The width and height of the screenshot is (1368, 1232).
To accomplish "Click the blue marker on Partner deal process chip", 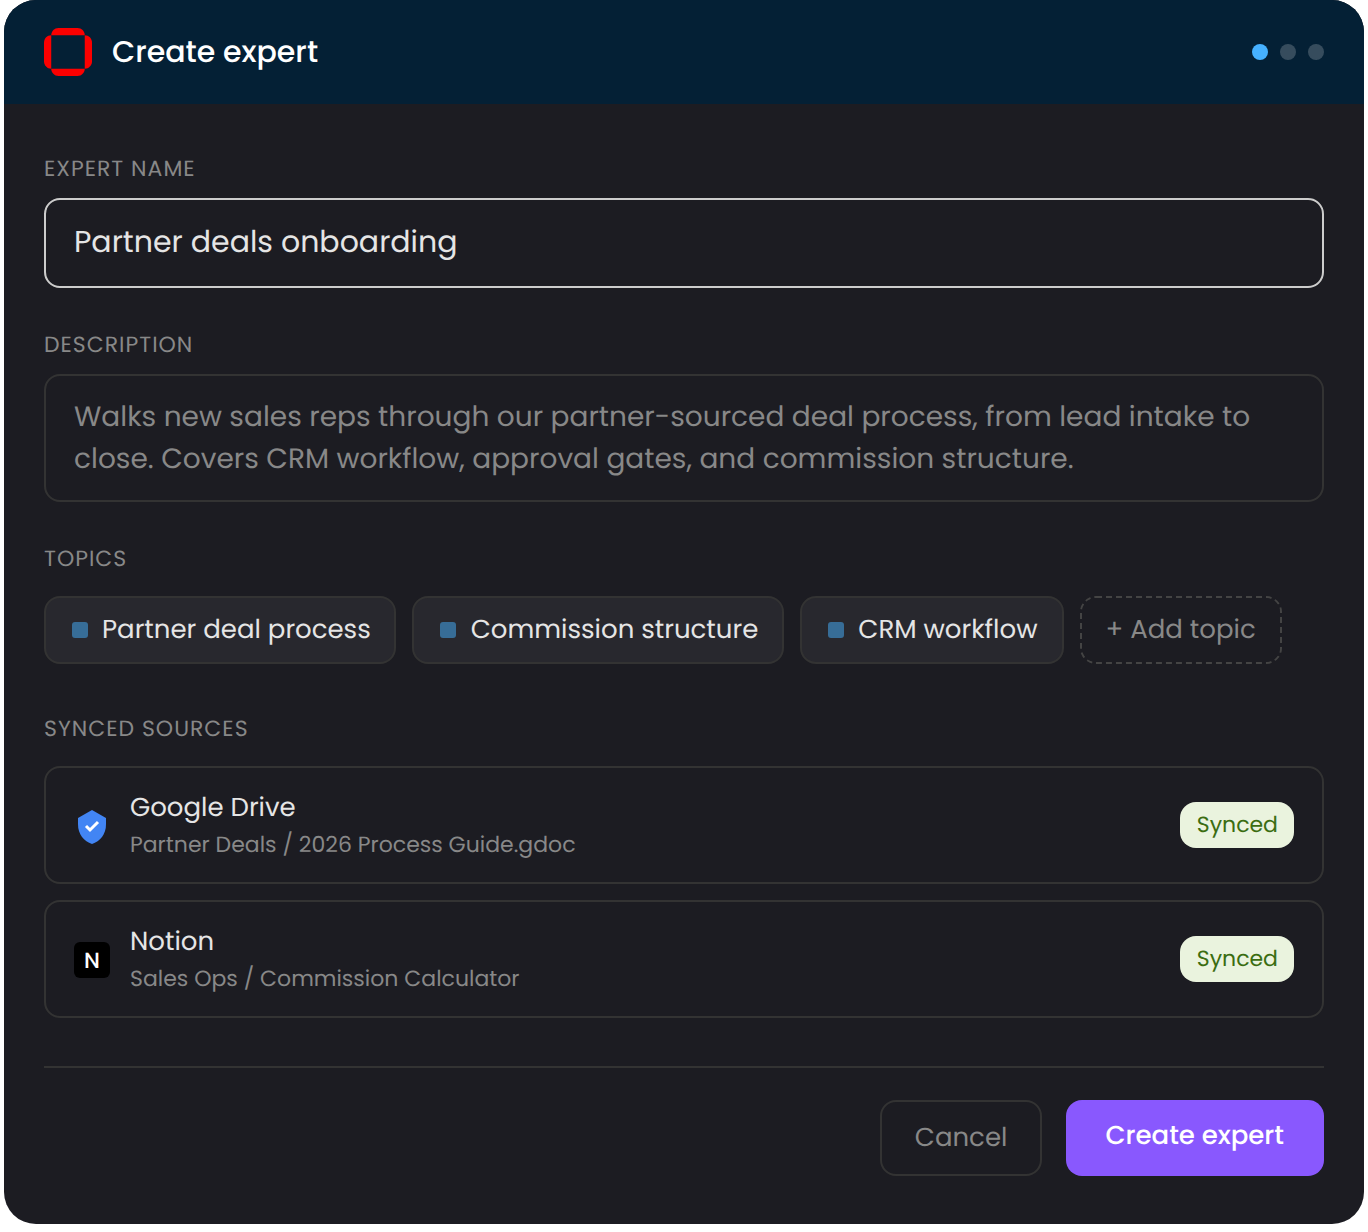I will (82, 629).
